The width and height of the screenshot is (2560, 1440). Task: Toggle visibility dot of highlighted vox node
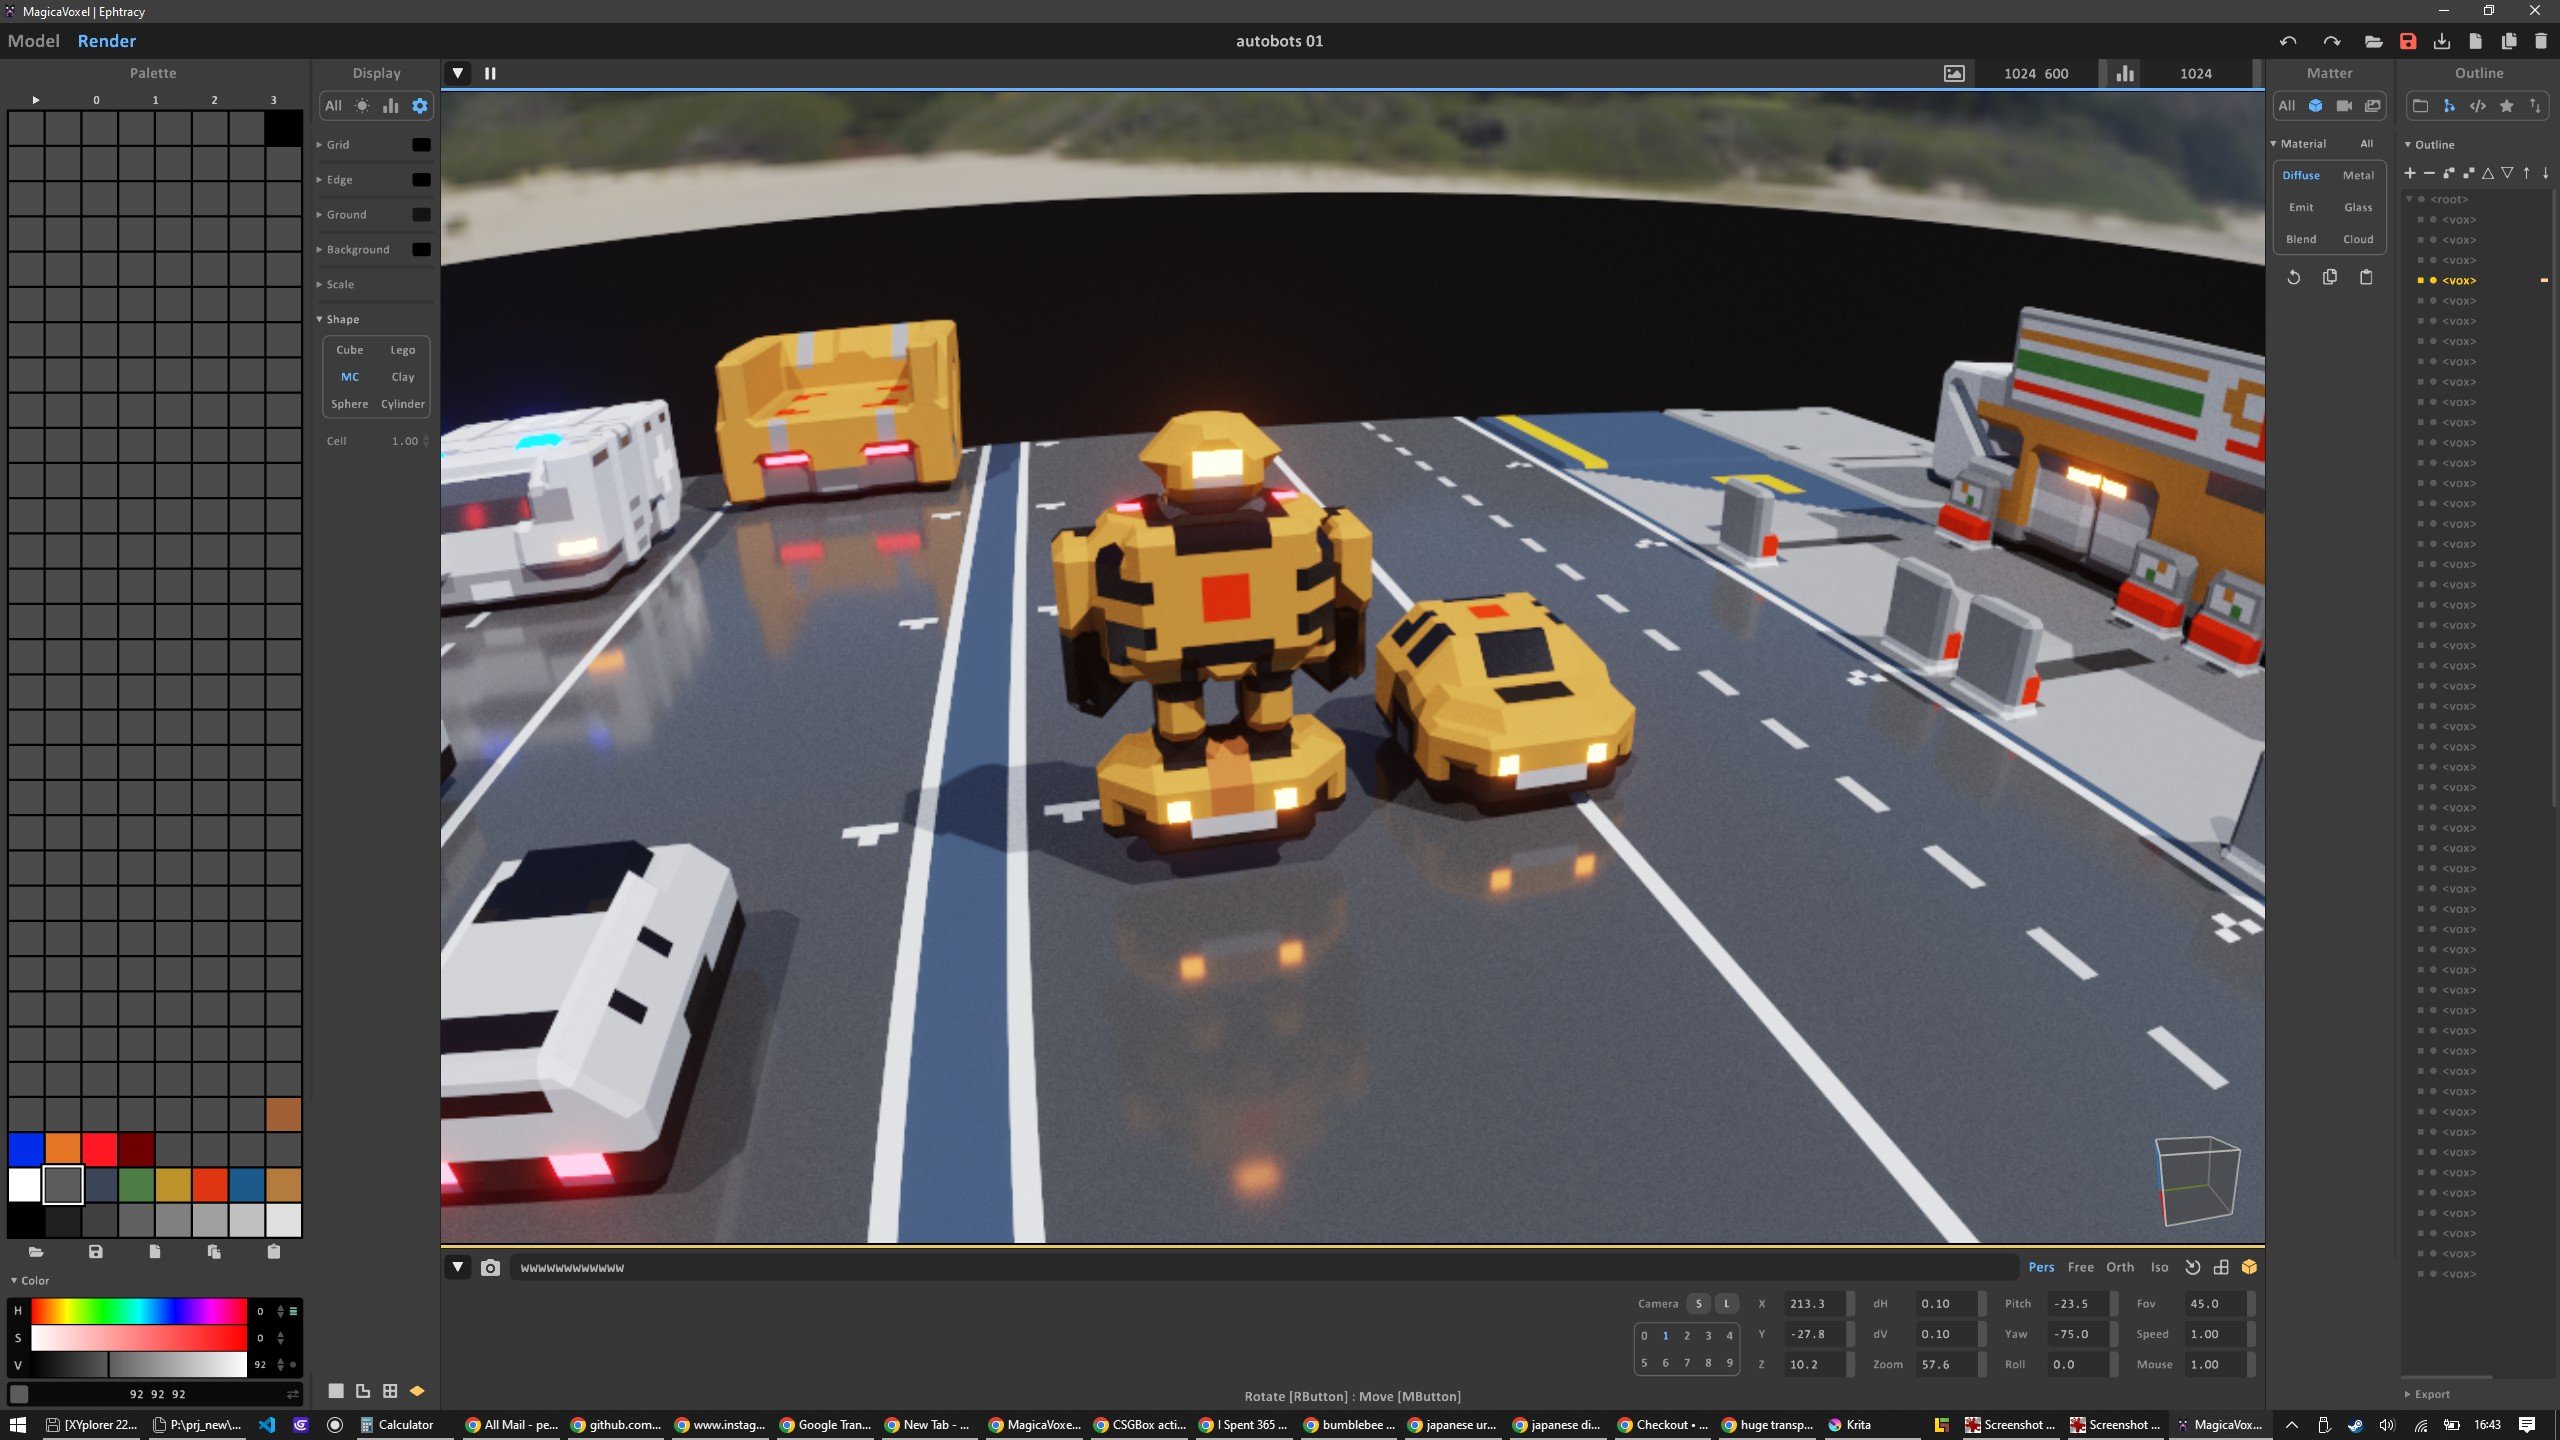(x=2433, y=280)
